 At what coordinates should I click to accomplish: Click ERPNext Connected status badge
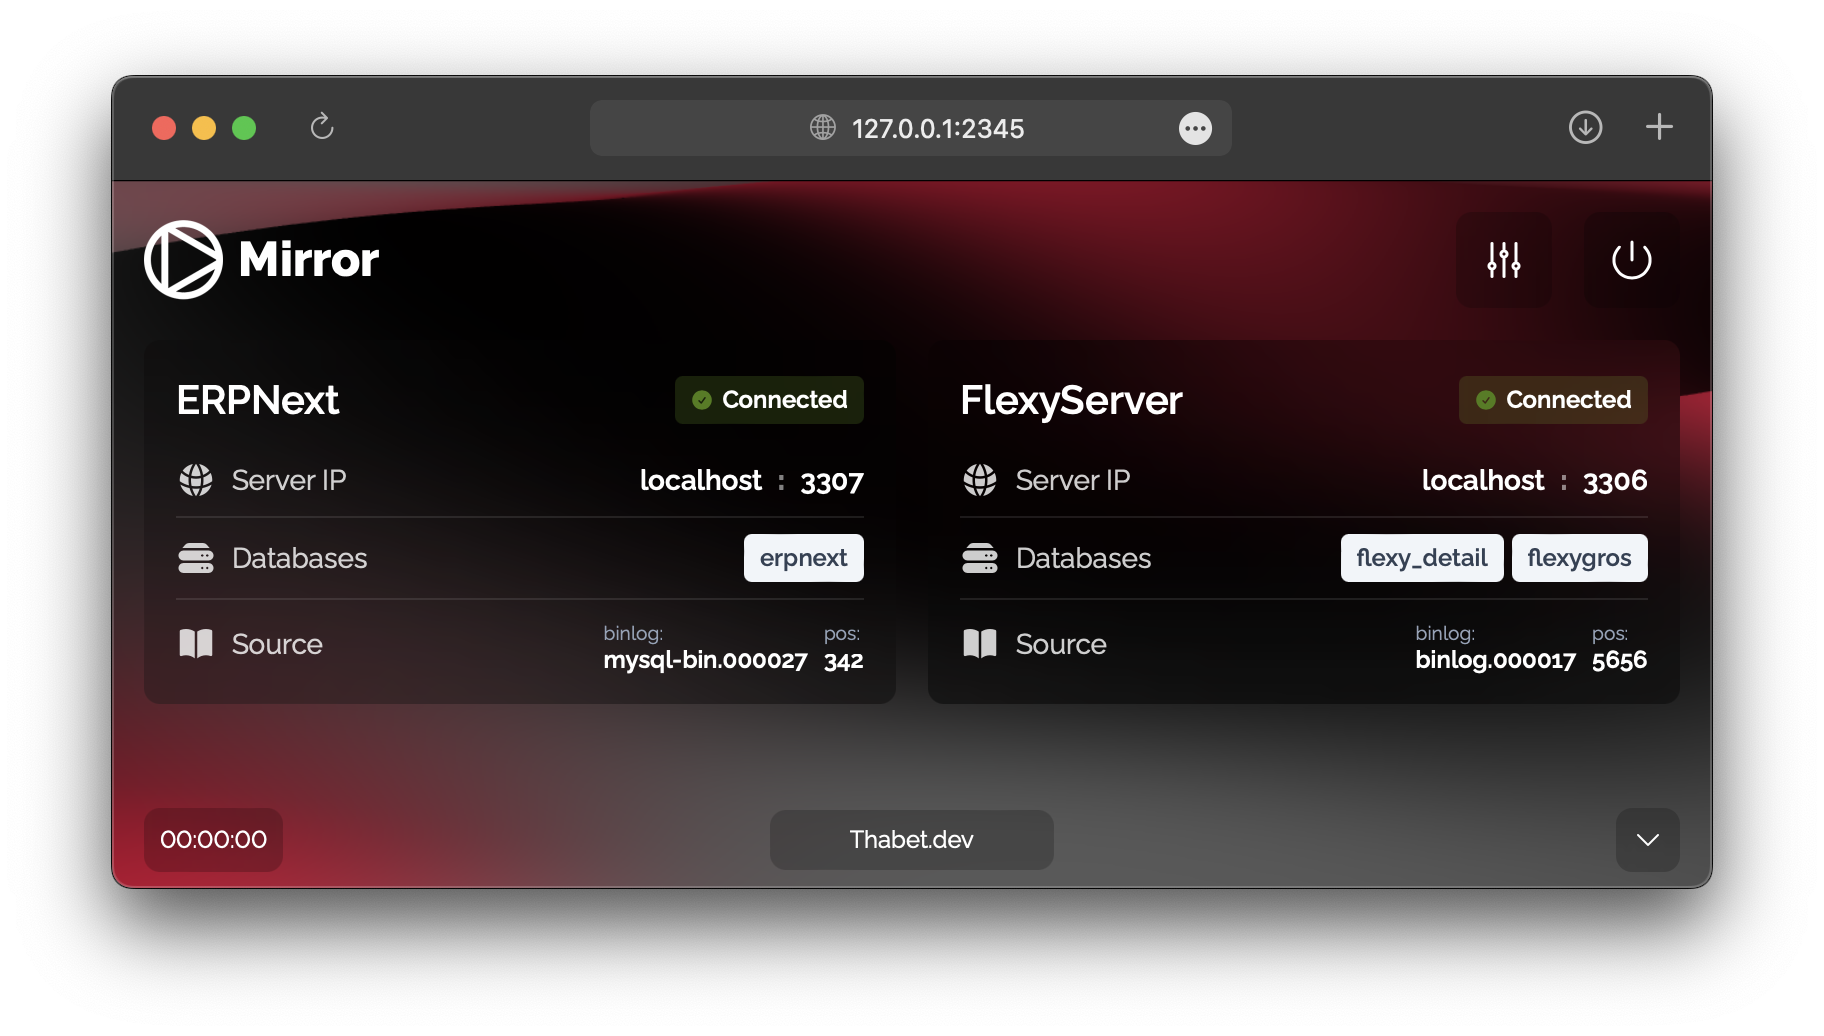point(769,400)
